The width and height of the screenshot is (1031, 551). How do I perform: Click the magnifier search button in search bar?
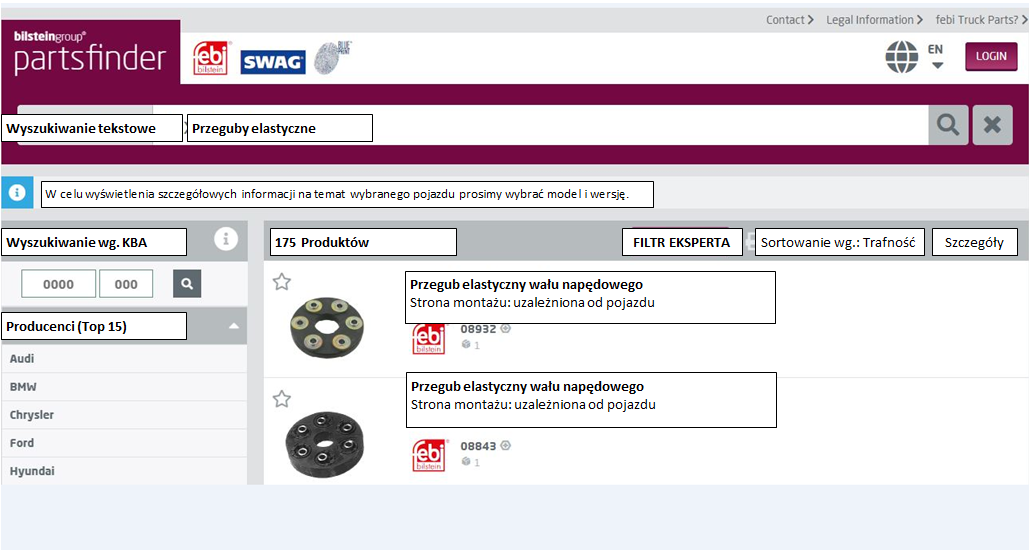948,125
